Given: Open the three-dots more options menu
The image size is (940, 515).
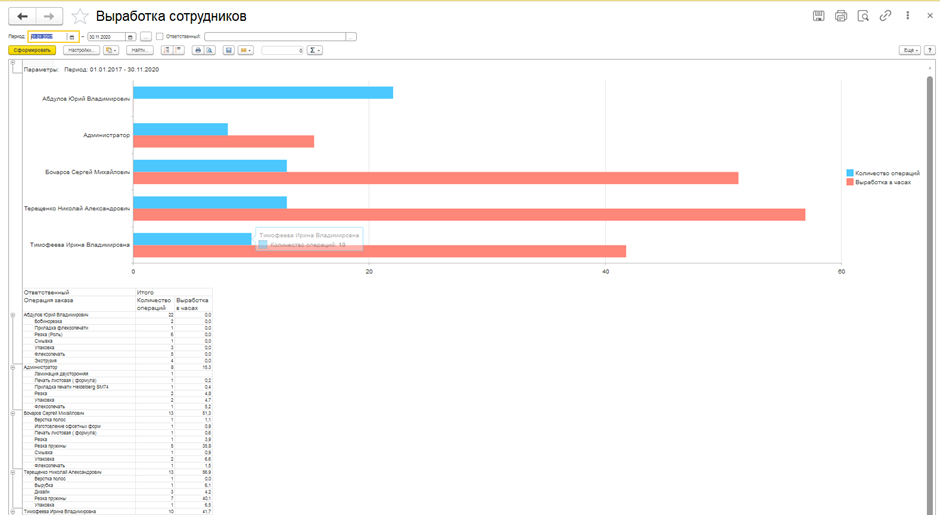Looking at the screenshot, I should (908, 16).
